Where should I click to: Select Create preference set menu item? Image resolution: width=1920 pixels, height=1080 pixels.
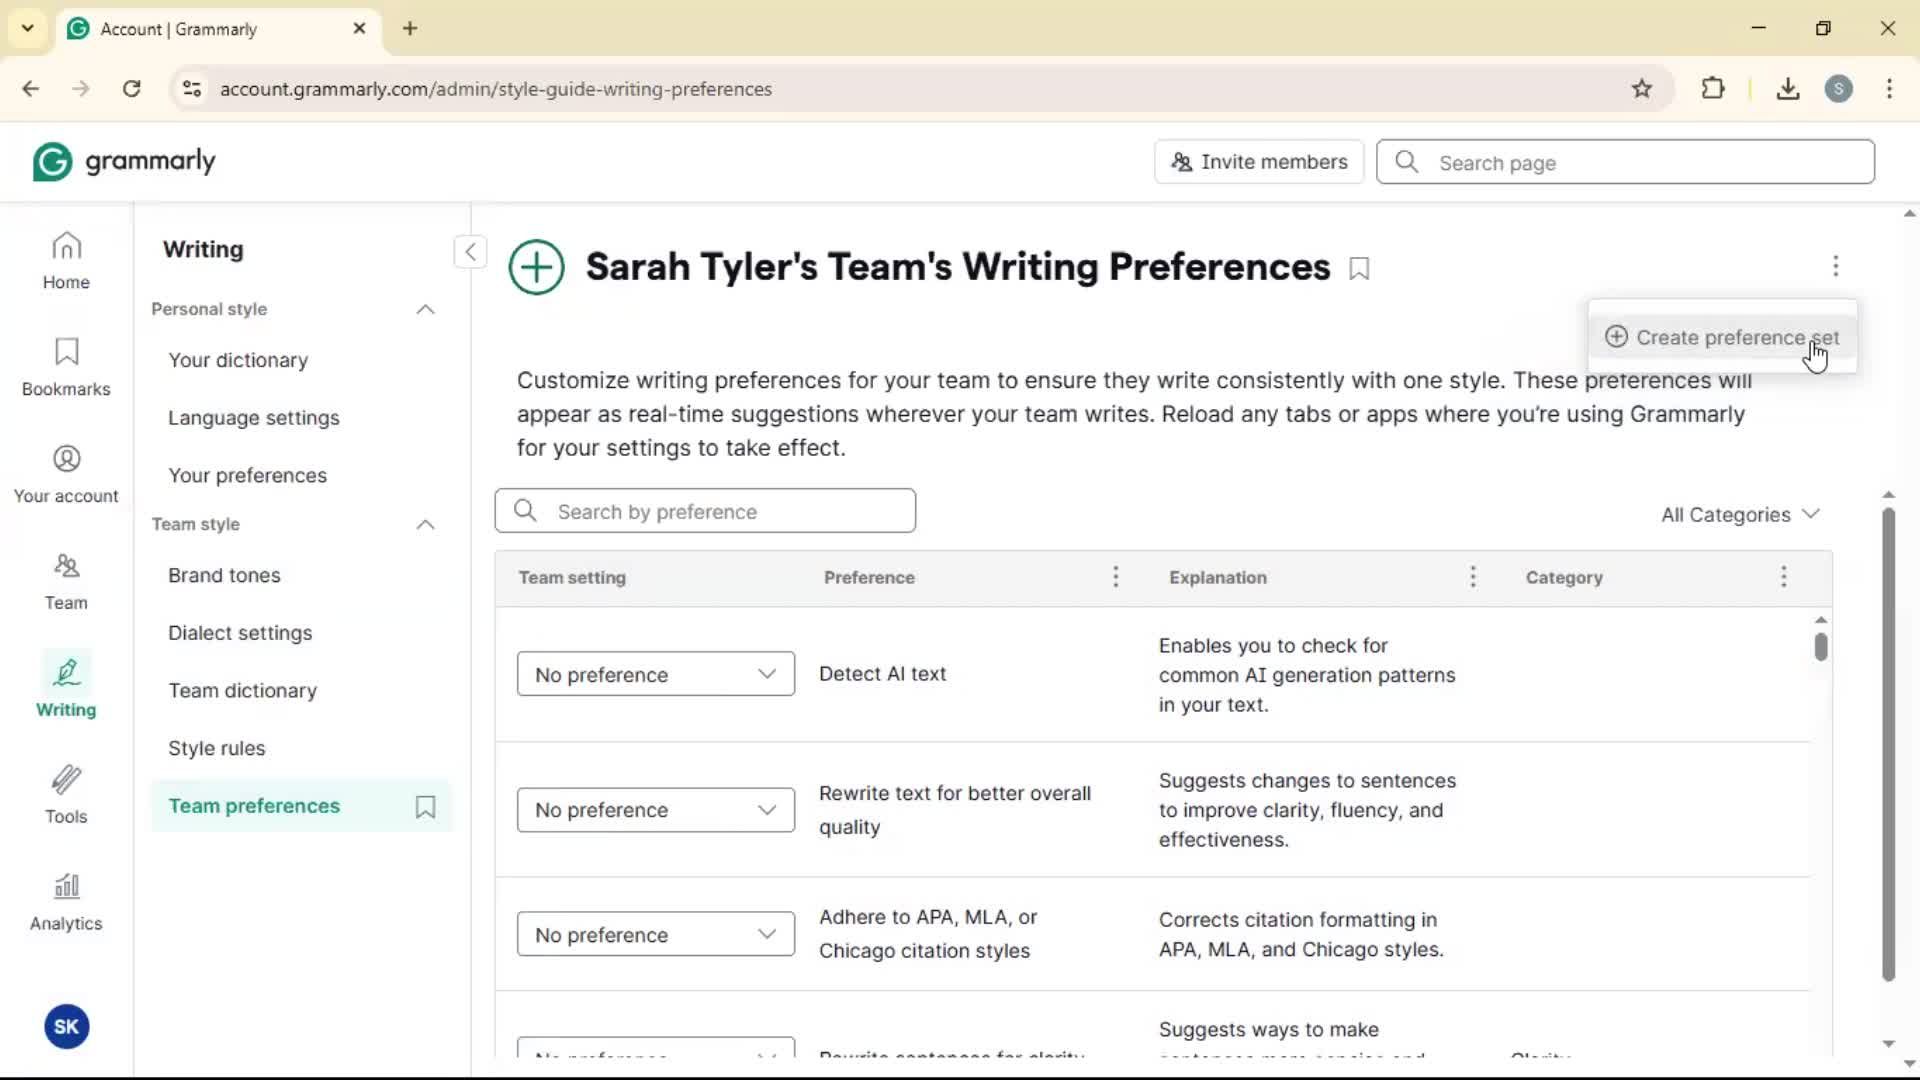[1722, 337]
